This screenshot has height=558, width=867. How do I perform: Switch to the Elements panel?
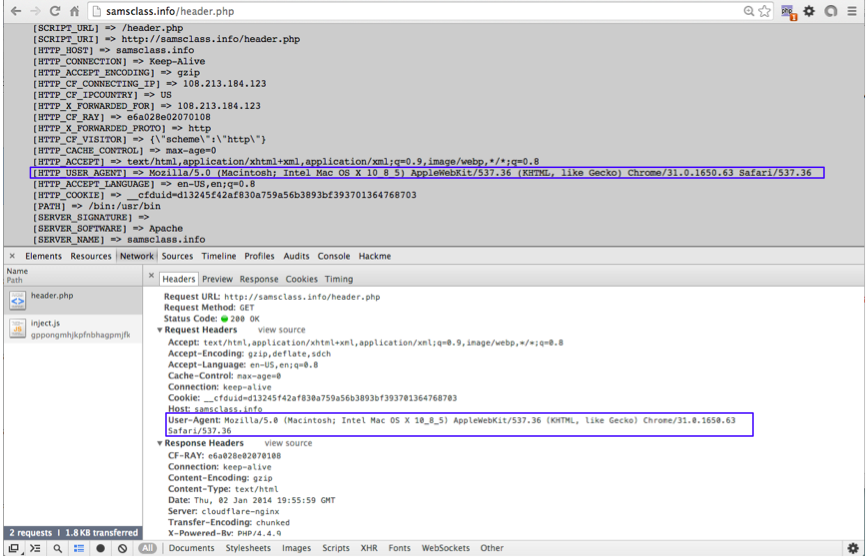[43, 256]
